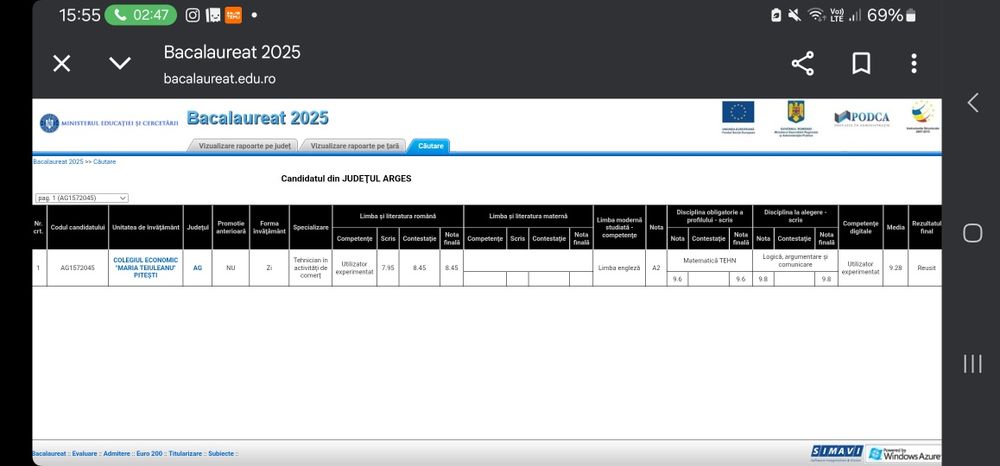Click the Limba si literatura materna header

pyautogui.click(x=527, y=216)
